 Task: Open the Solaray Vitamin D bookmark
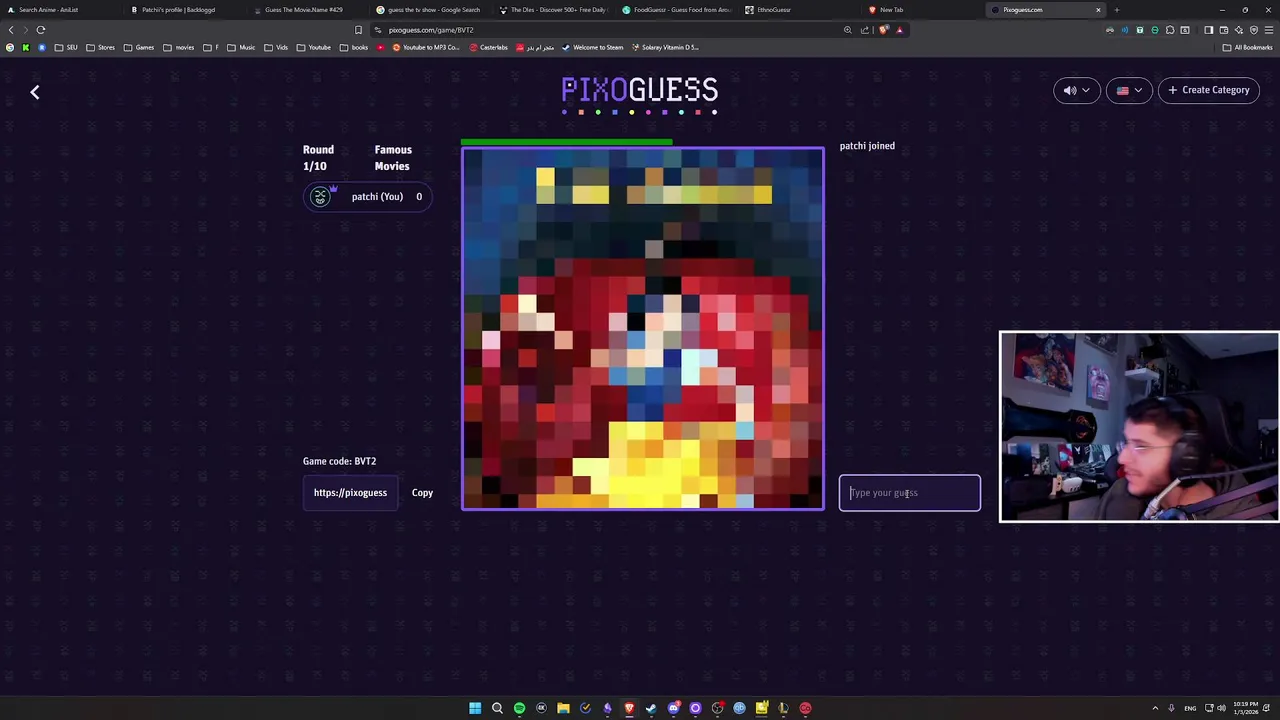pyautogui.click(x=665, y=47)
